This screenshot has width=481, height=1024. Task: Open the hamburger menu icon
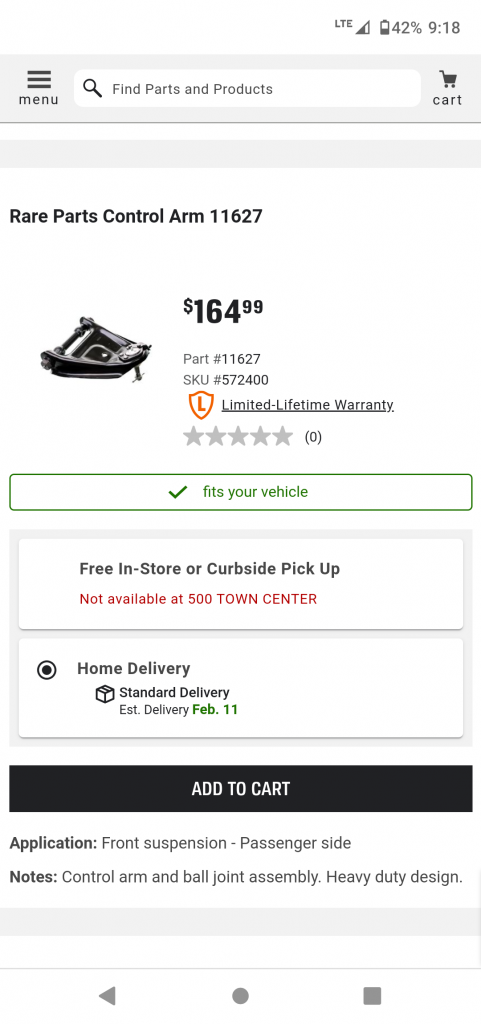coord(39,88)
